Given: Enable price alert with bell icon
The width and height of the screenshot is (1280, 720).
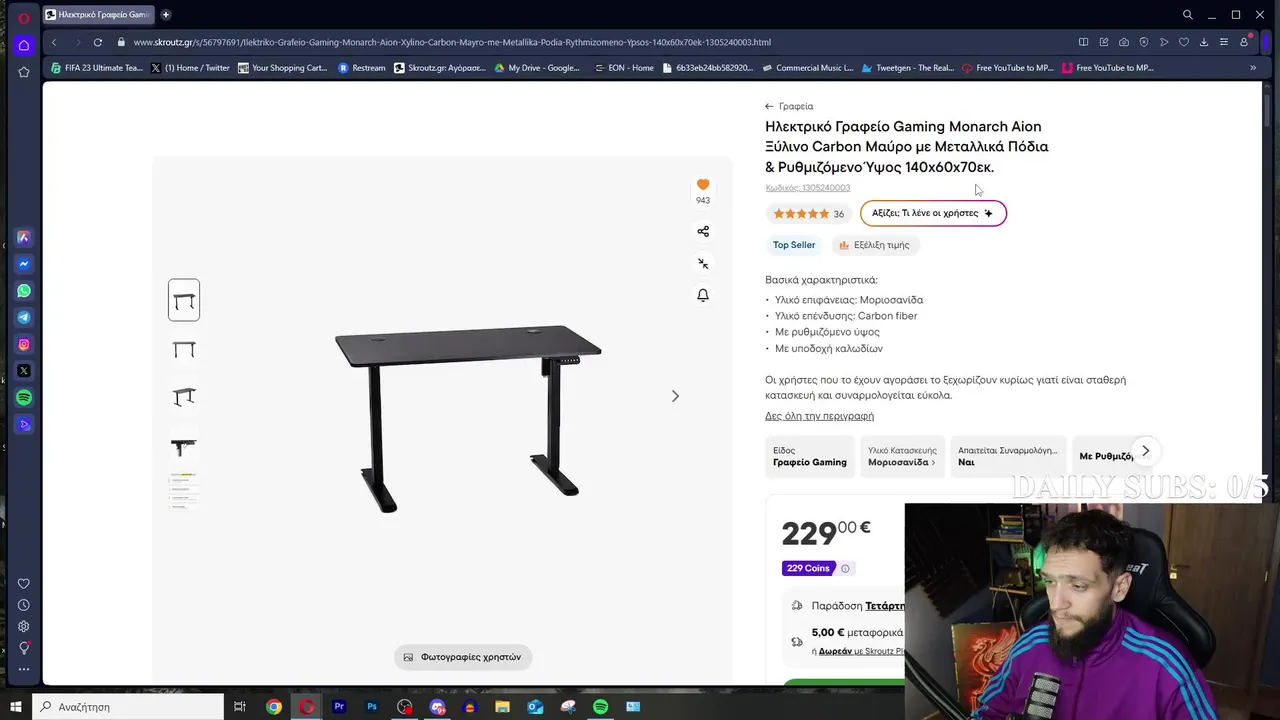Looking at the screenshot, I should coord(703,295).
